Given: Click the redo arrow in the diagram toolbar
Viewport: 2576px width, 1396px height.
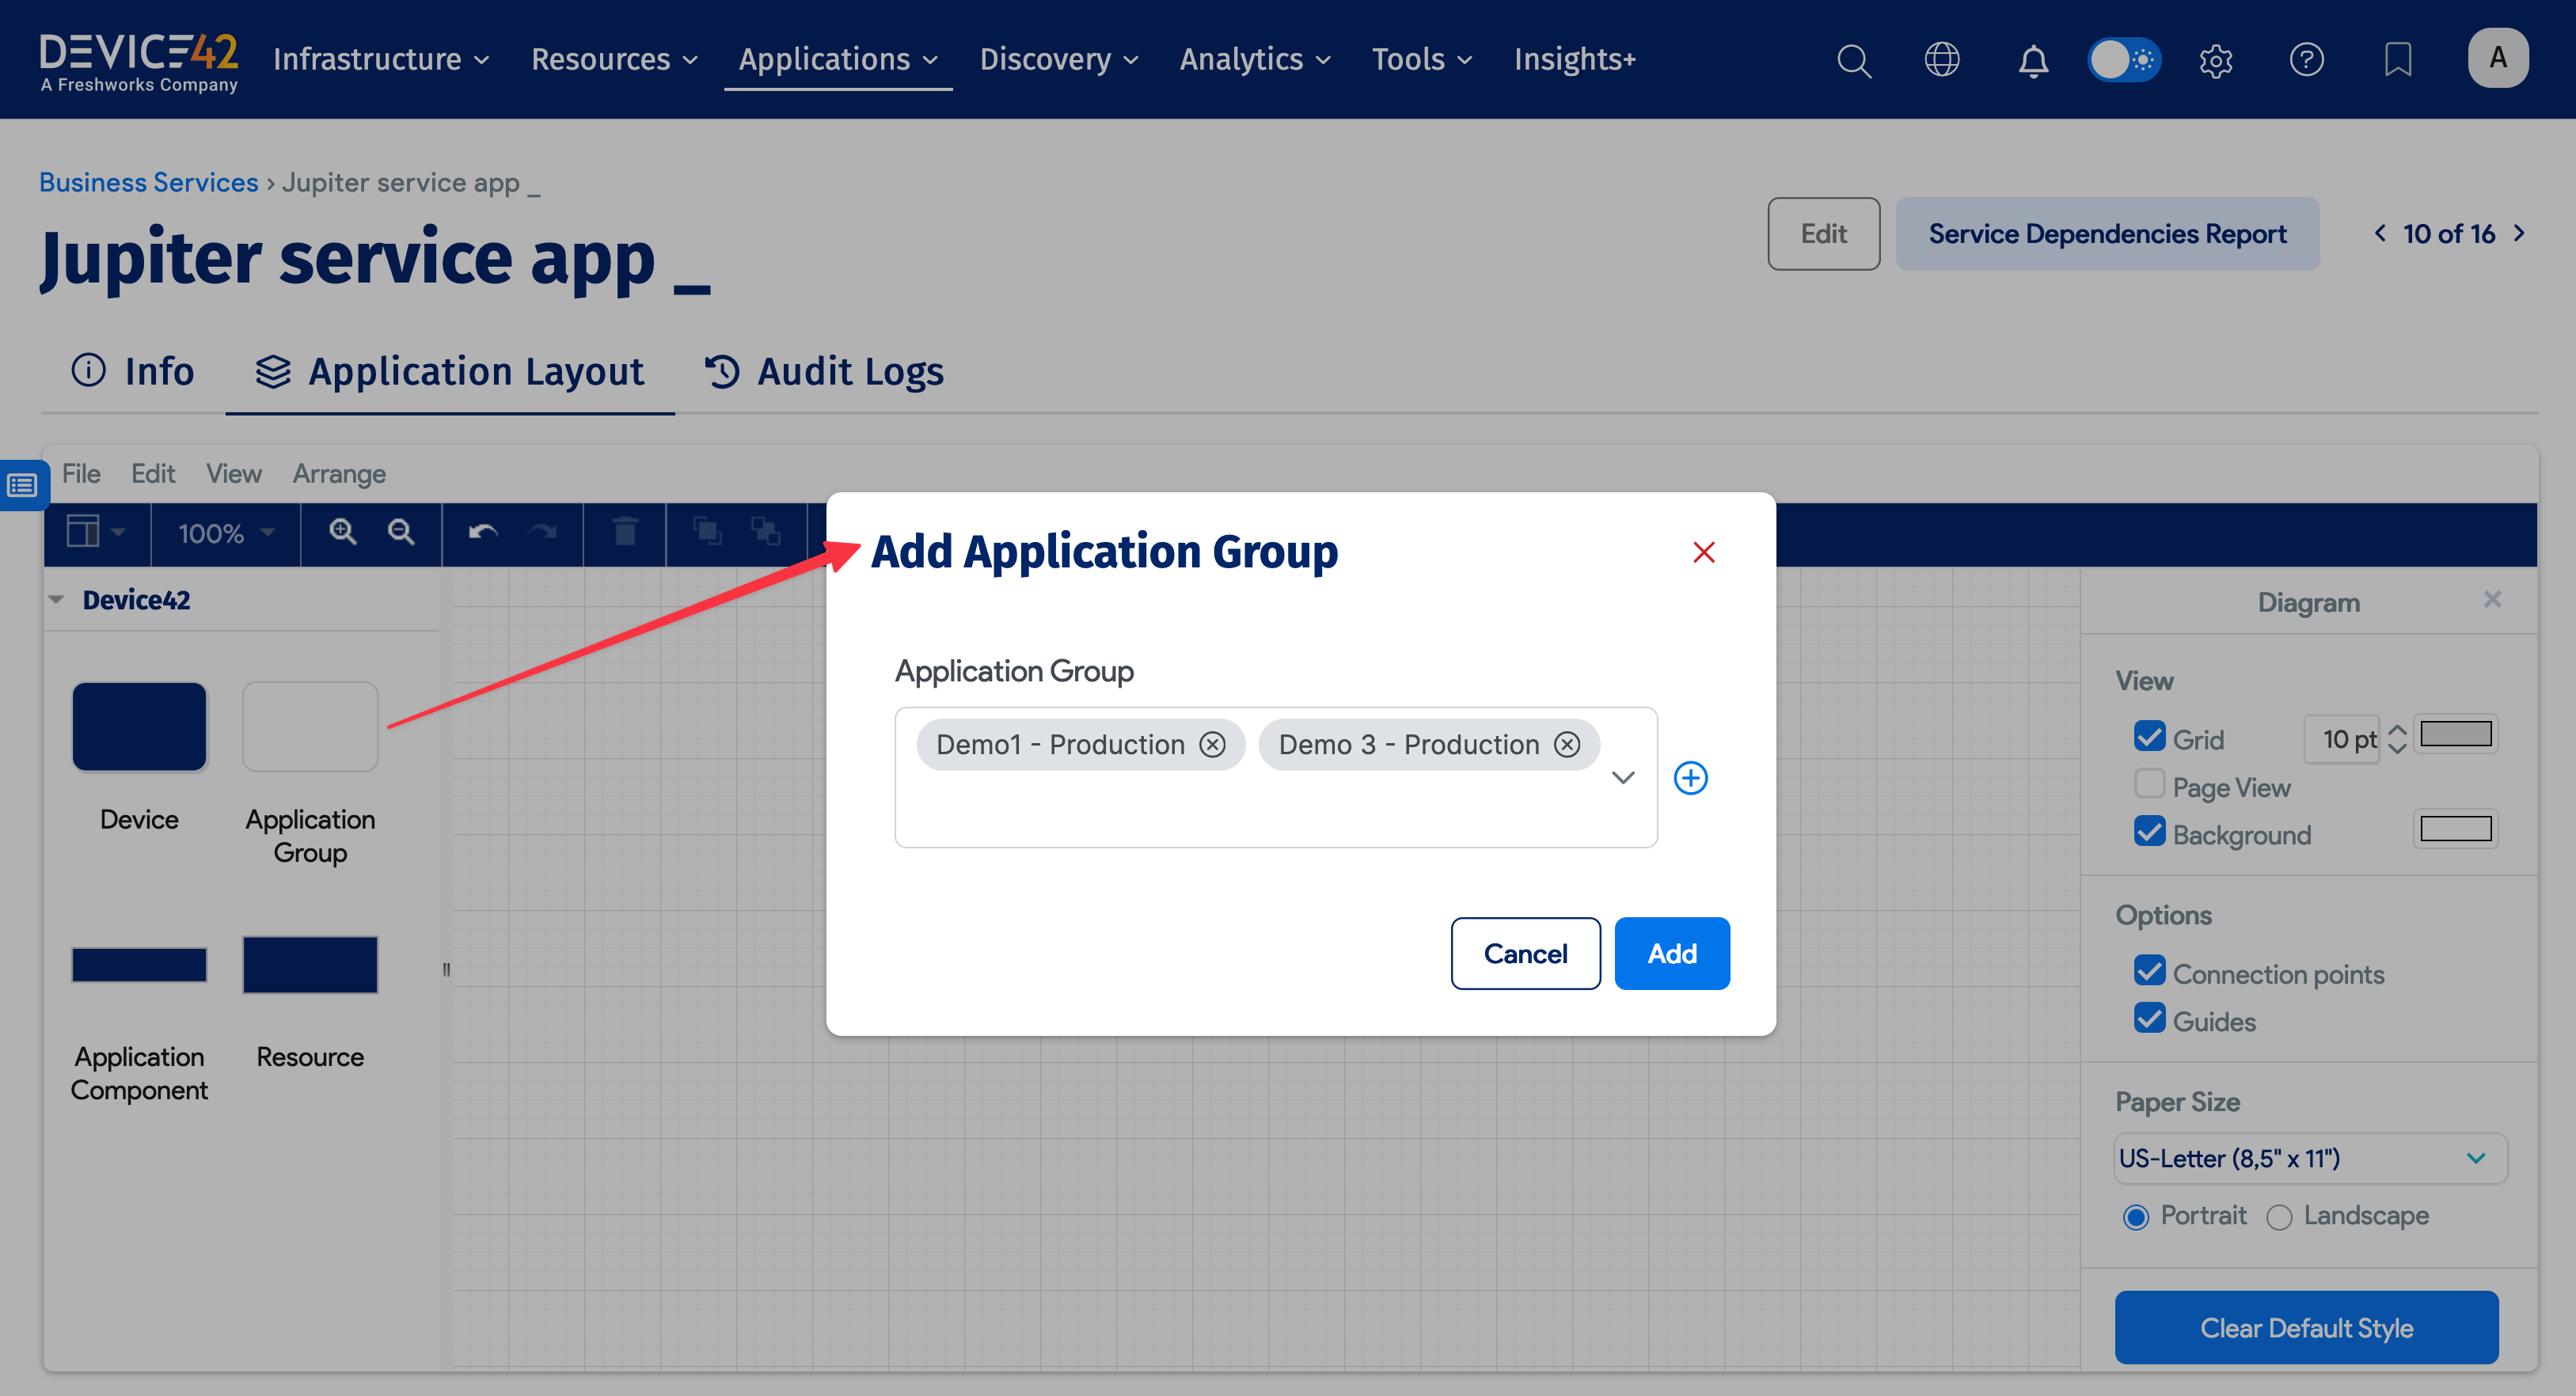Looking at the screenshot, I should tap(543, 533).
